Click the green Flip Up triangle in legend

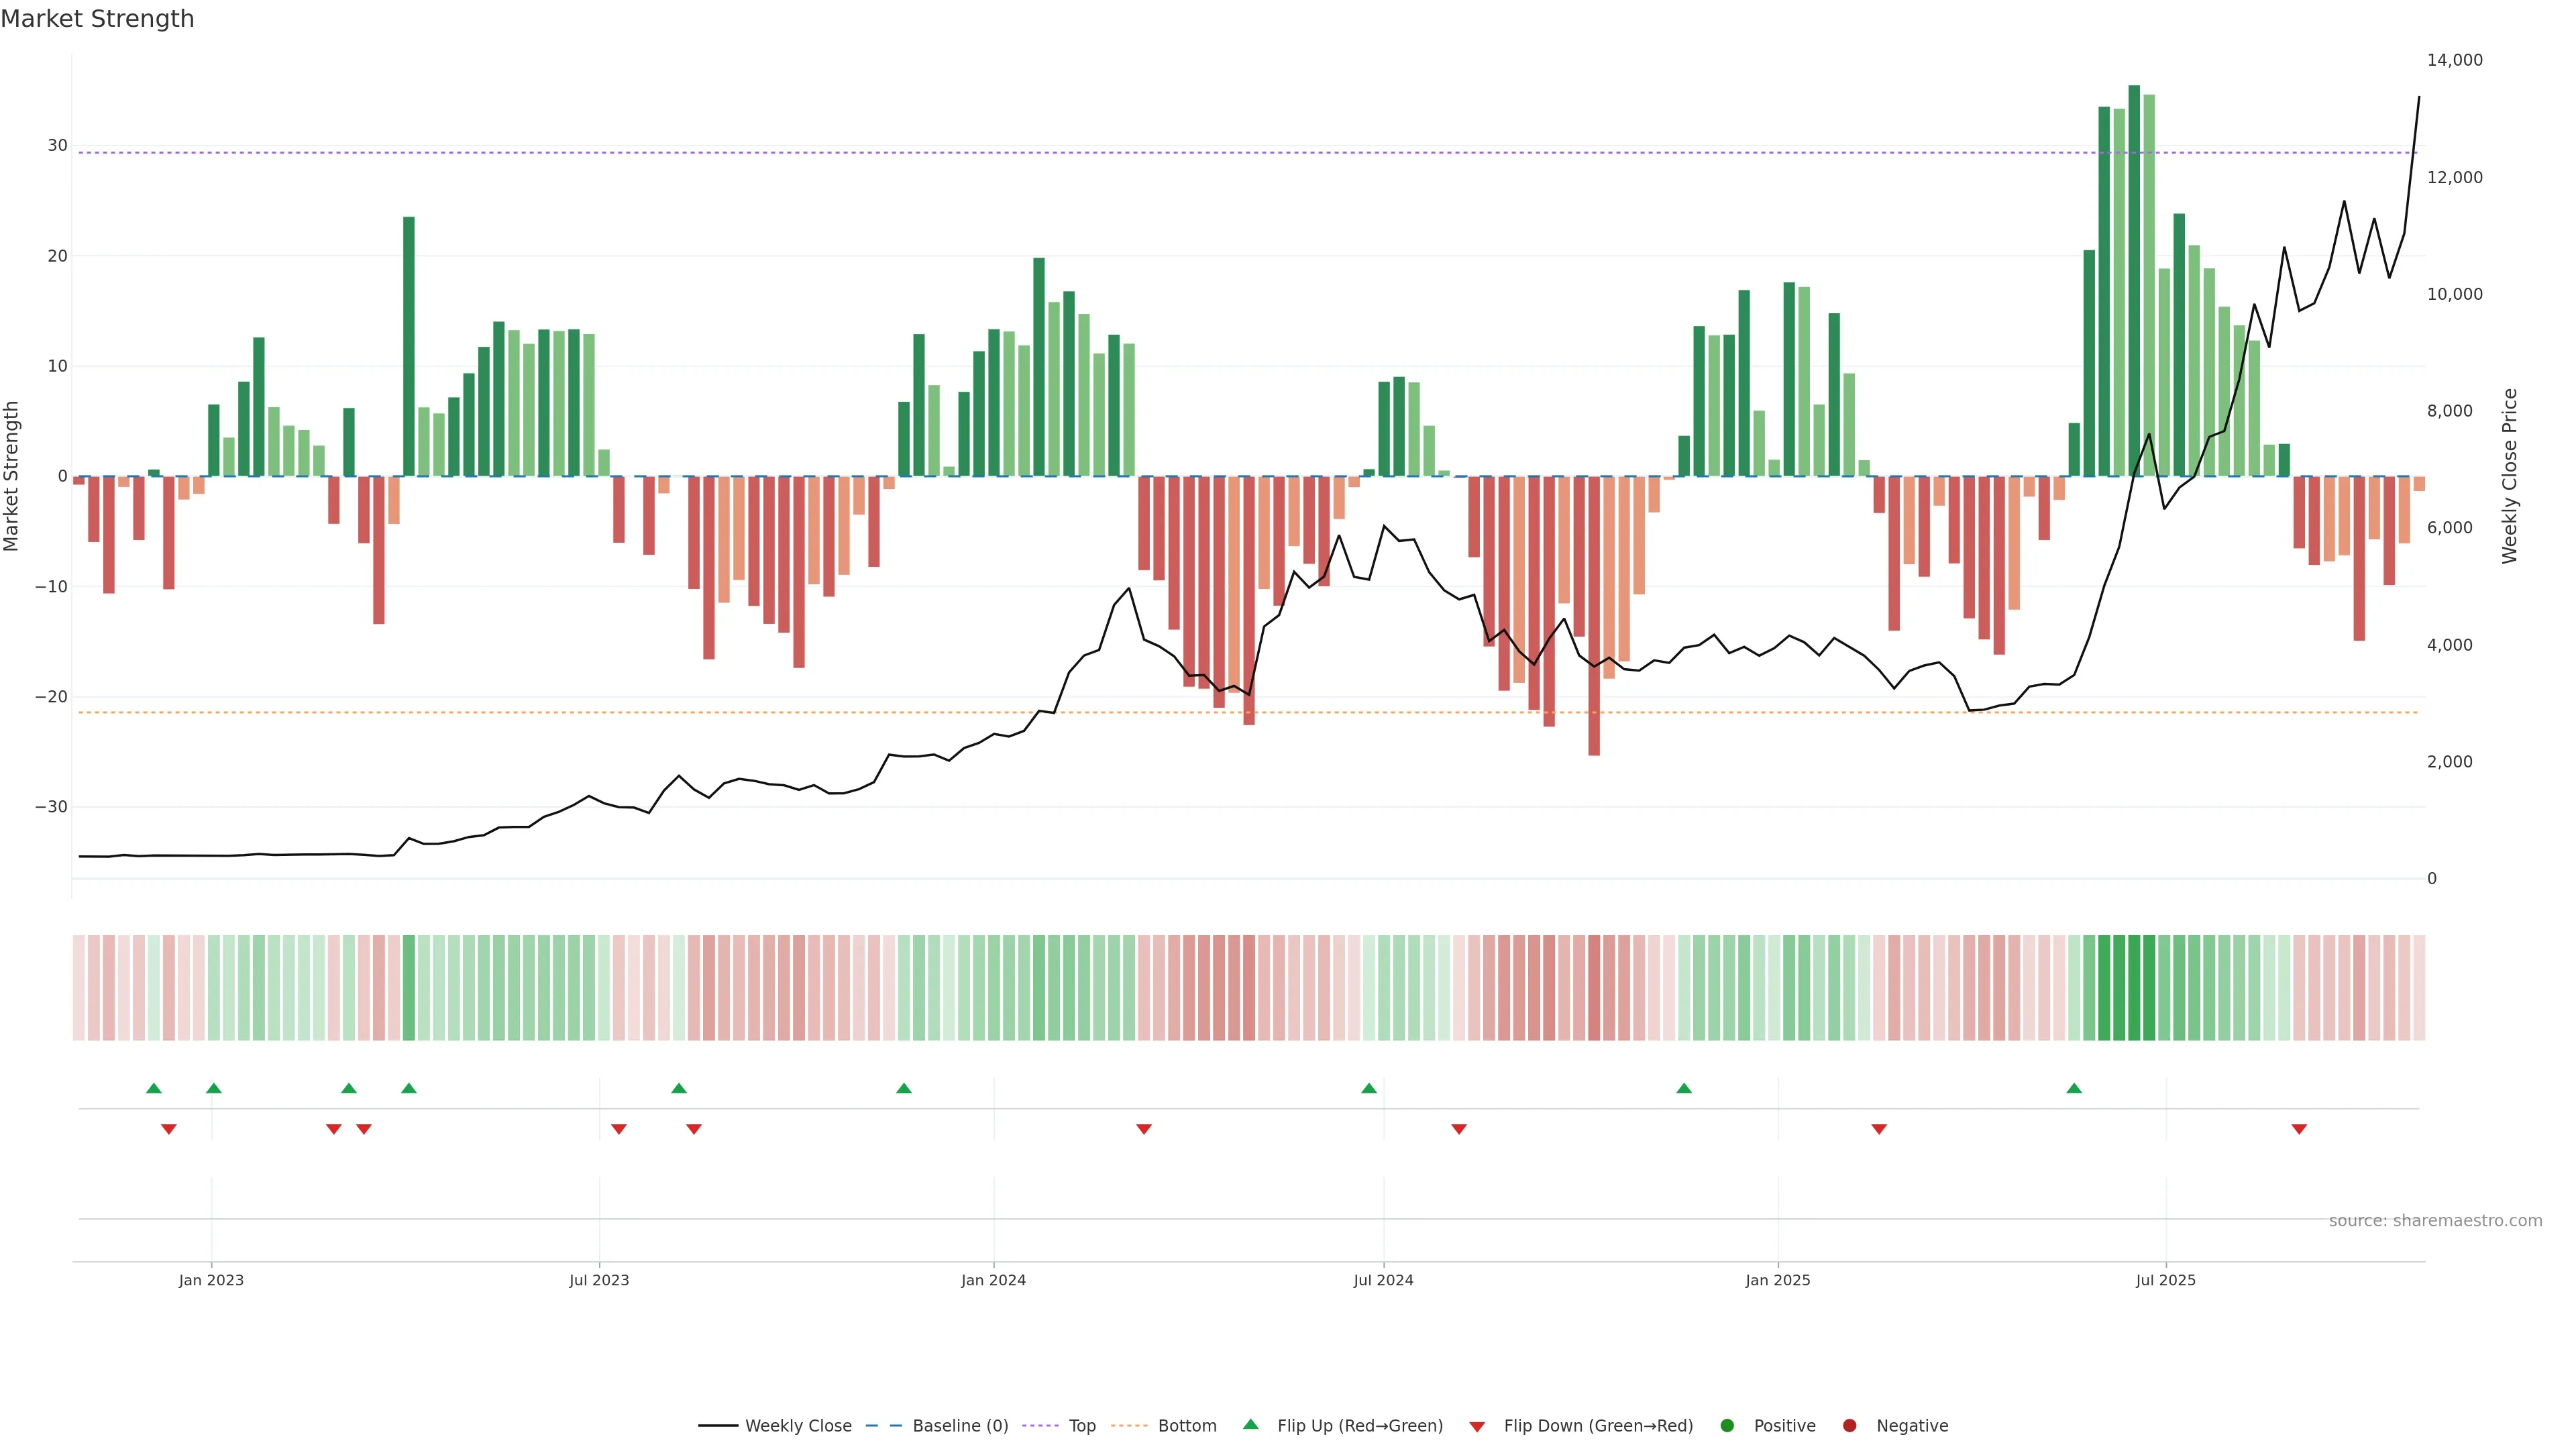pyautogui.click(x=1250, y=1424)
